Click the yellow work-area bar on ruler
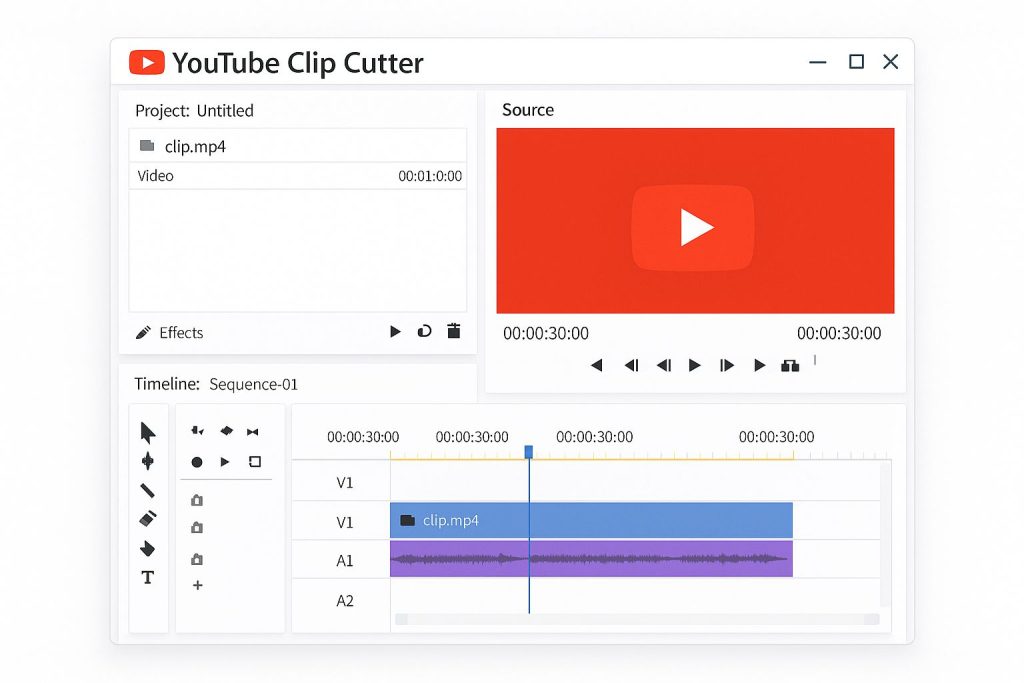 (x=592, y=459)
